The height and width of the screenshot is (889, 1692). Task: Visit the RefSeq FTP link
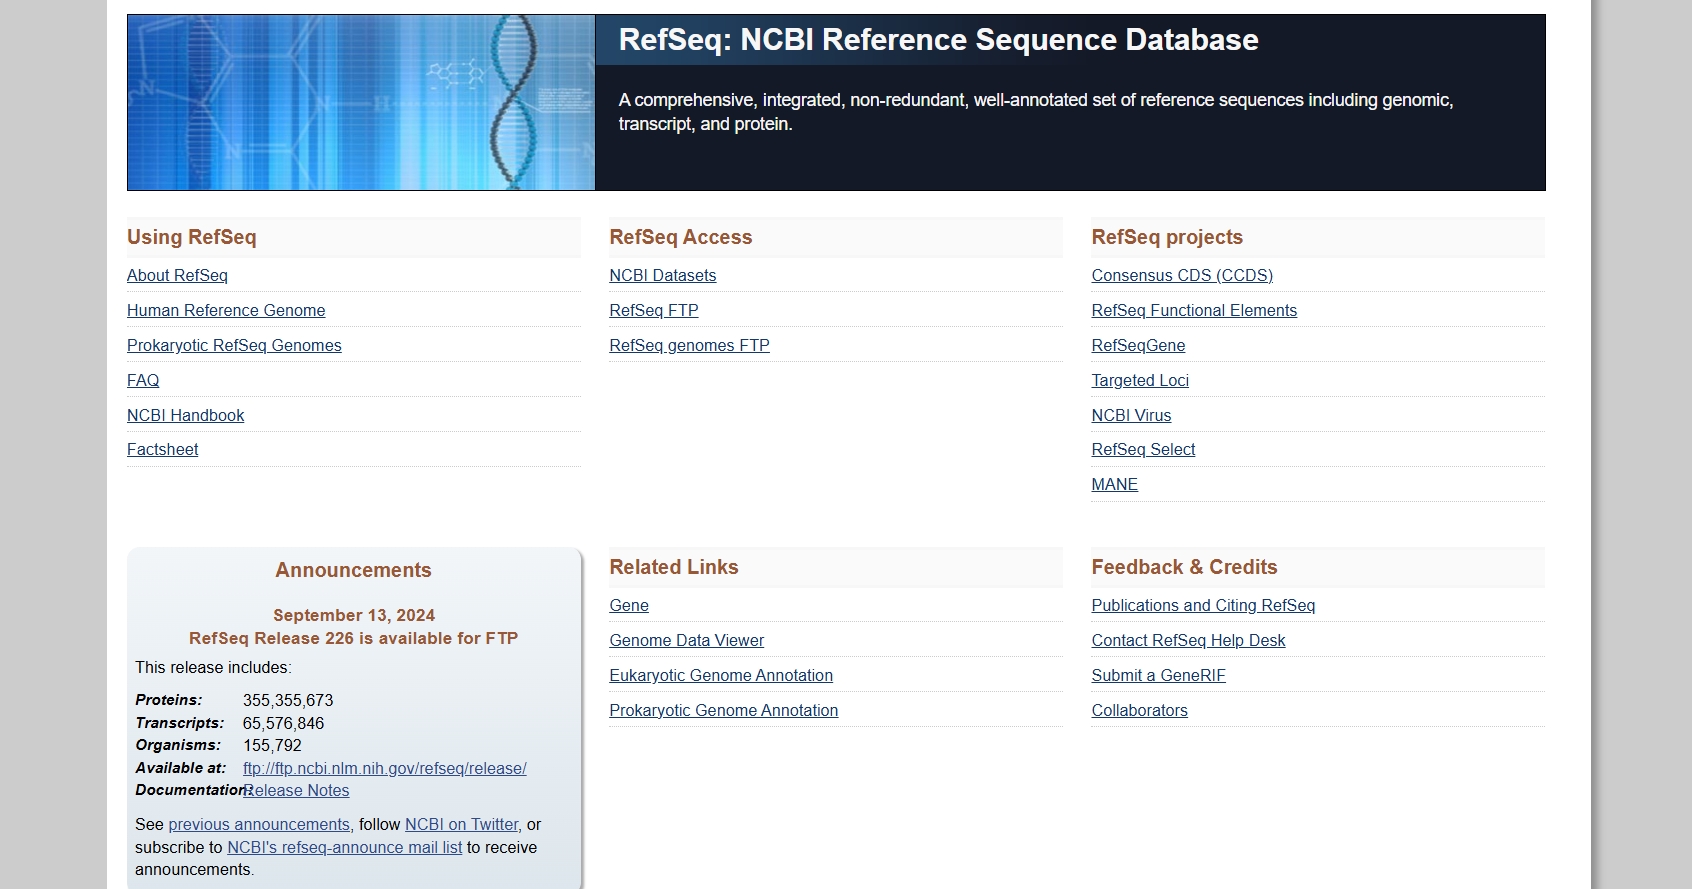click(654, 310)
